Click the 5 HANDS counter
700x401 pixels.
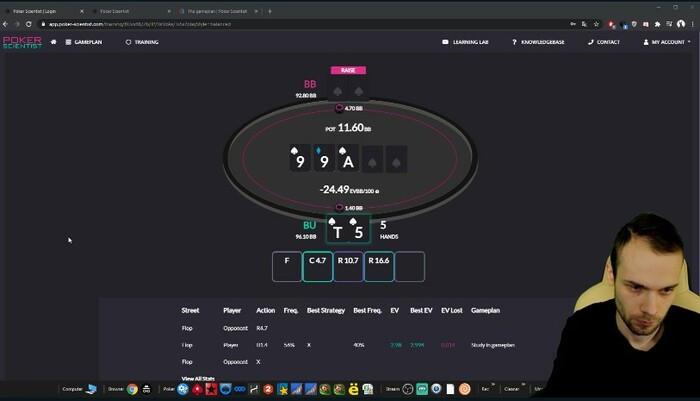point(389,230)
